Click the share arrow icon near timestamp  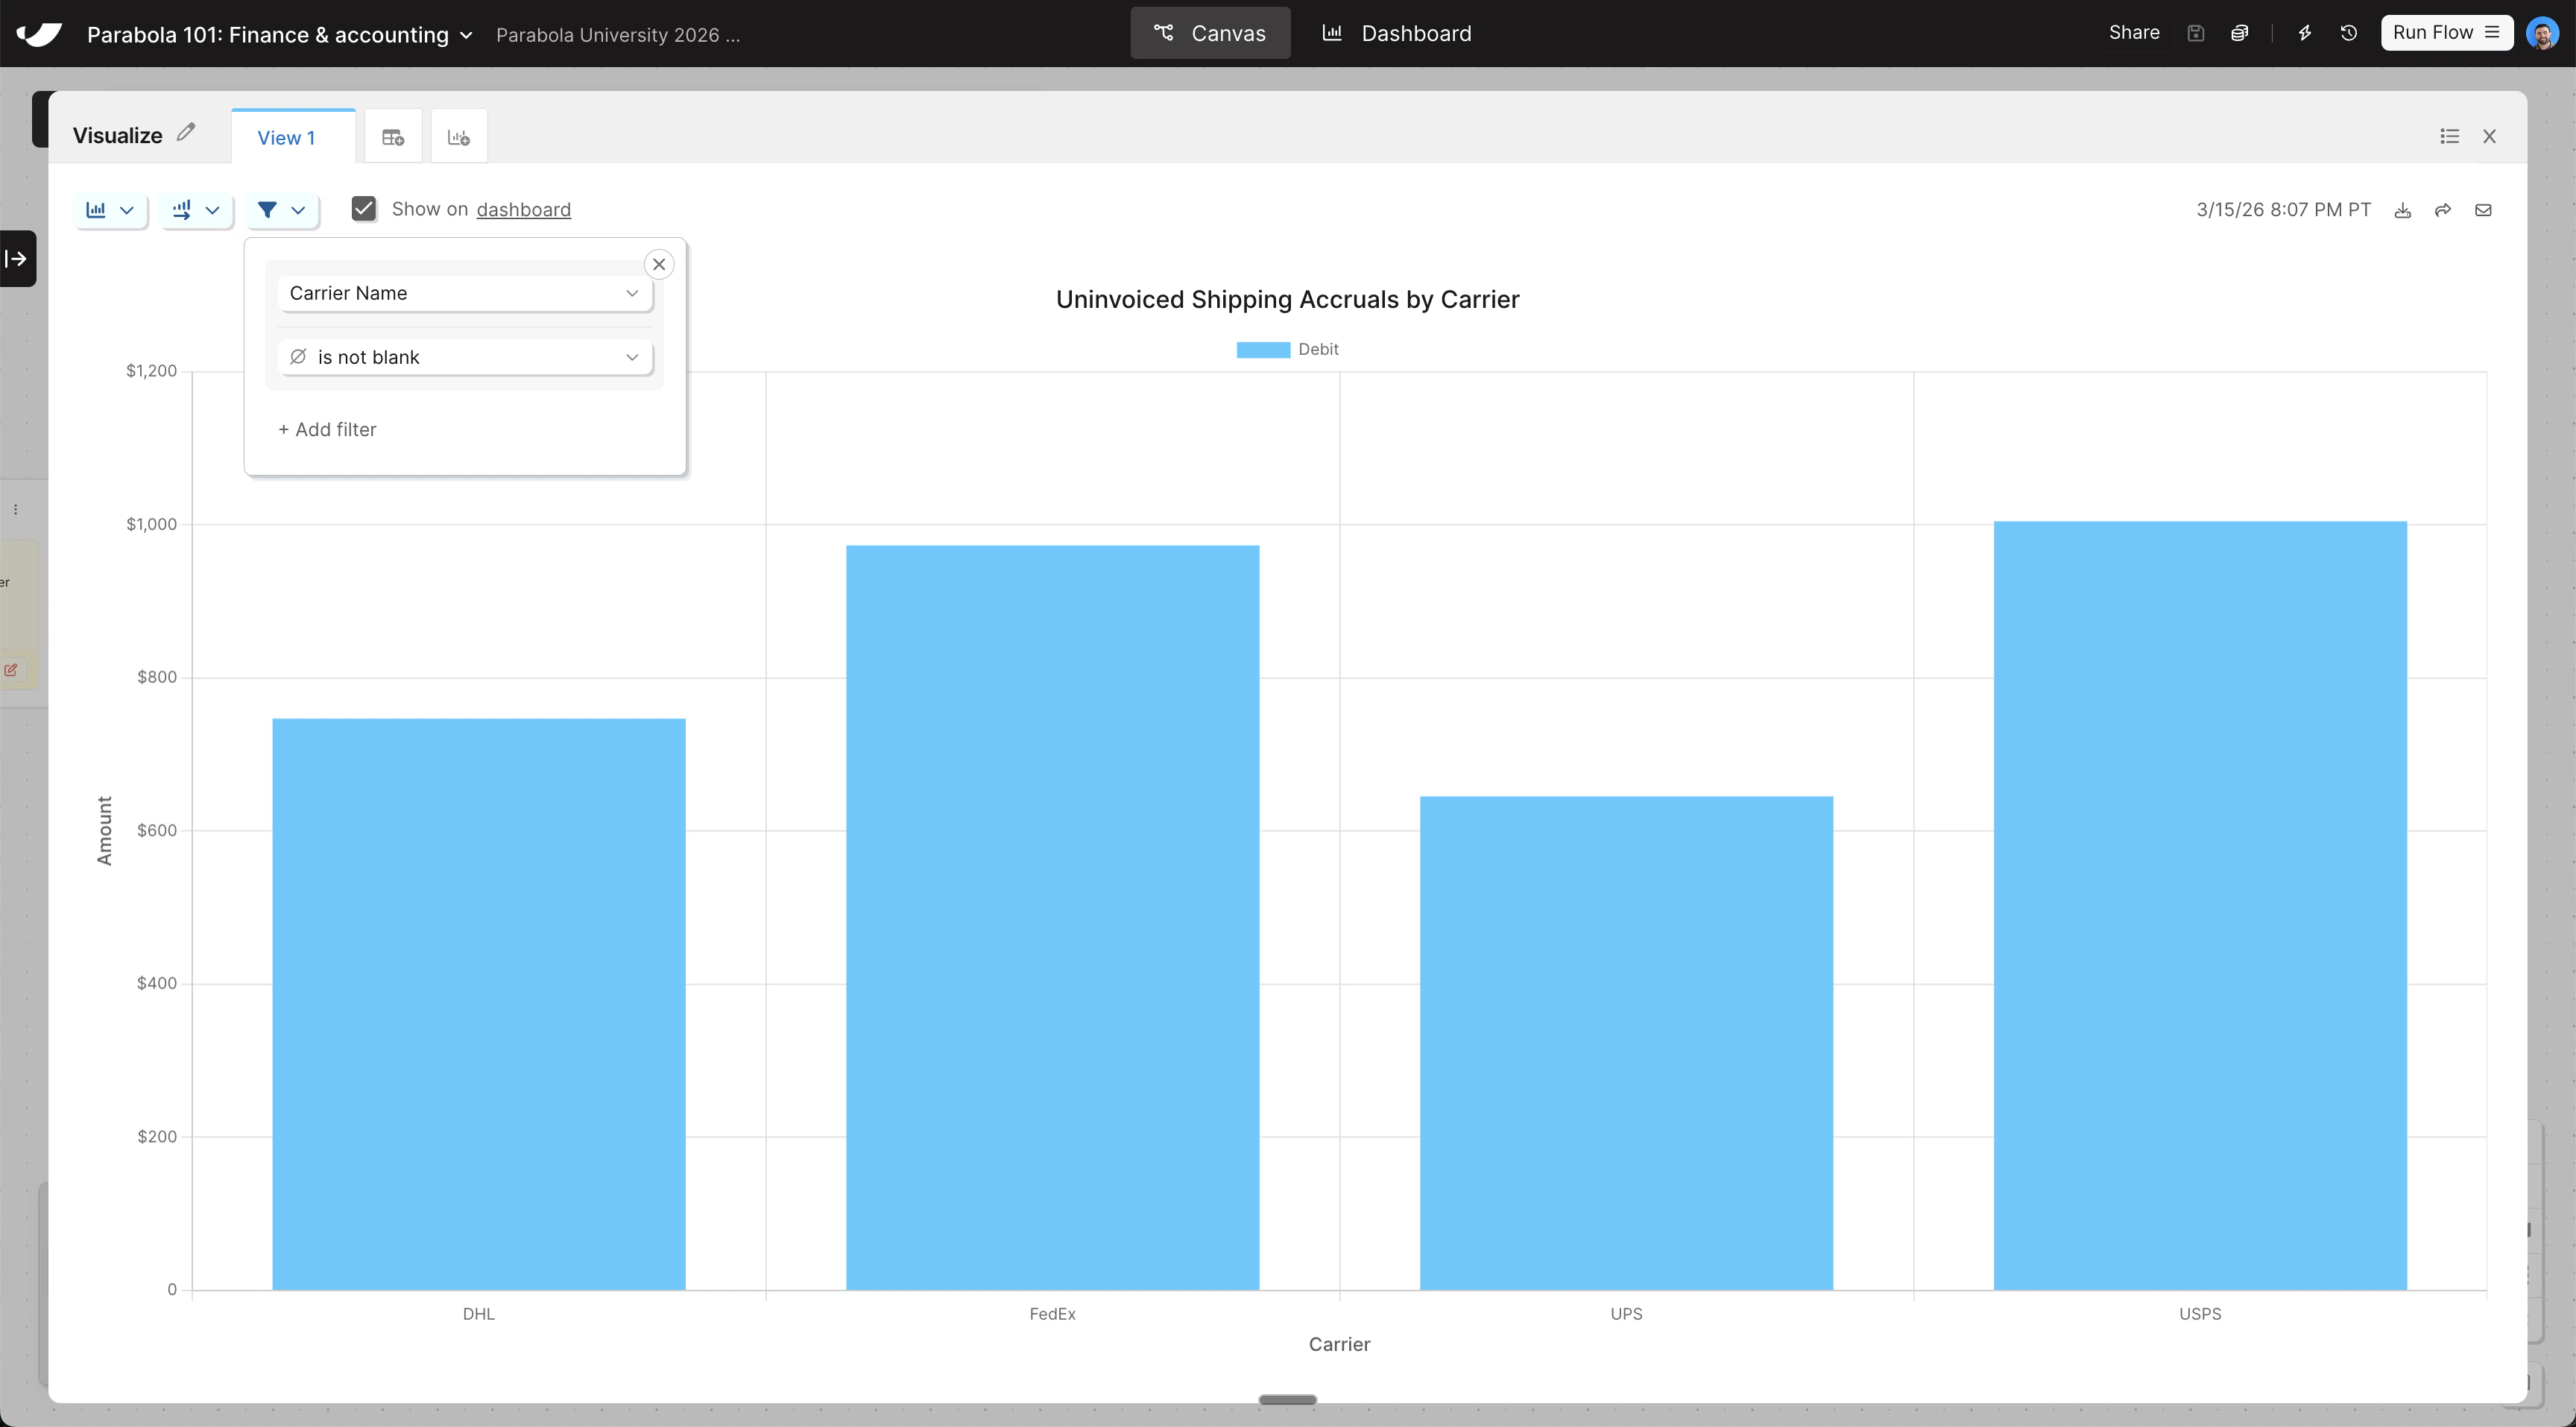(x=2443, y=210)
